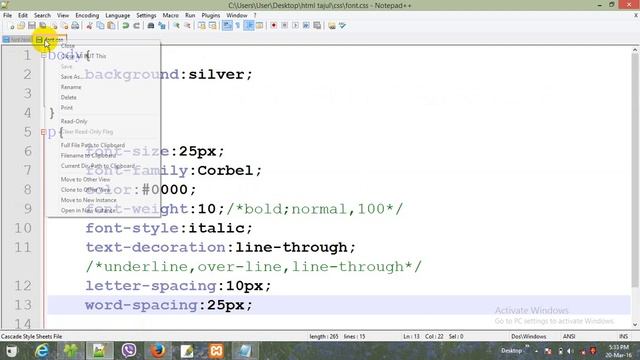
Task: Open the Search menu
Action: [42, 15]
